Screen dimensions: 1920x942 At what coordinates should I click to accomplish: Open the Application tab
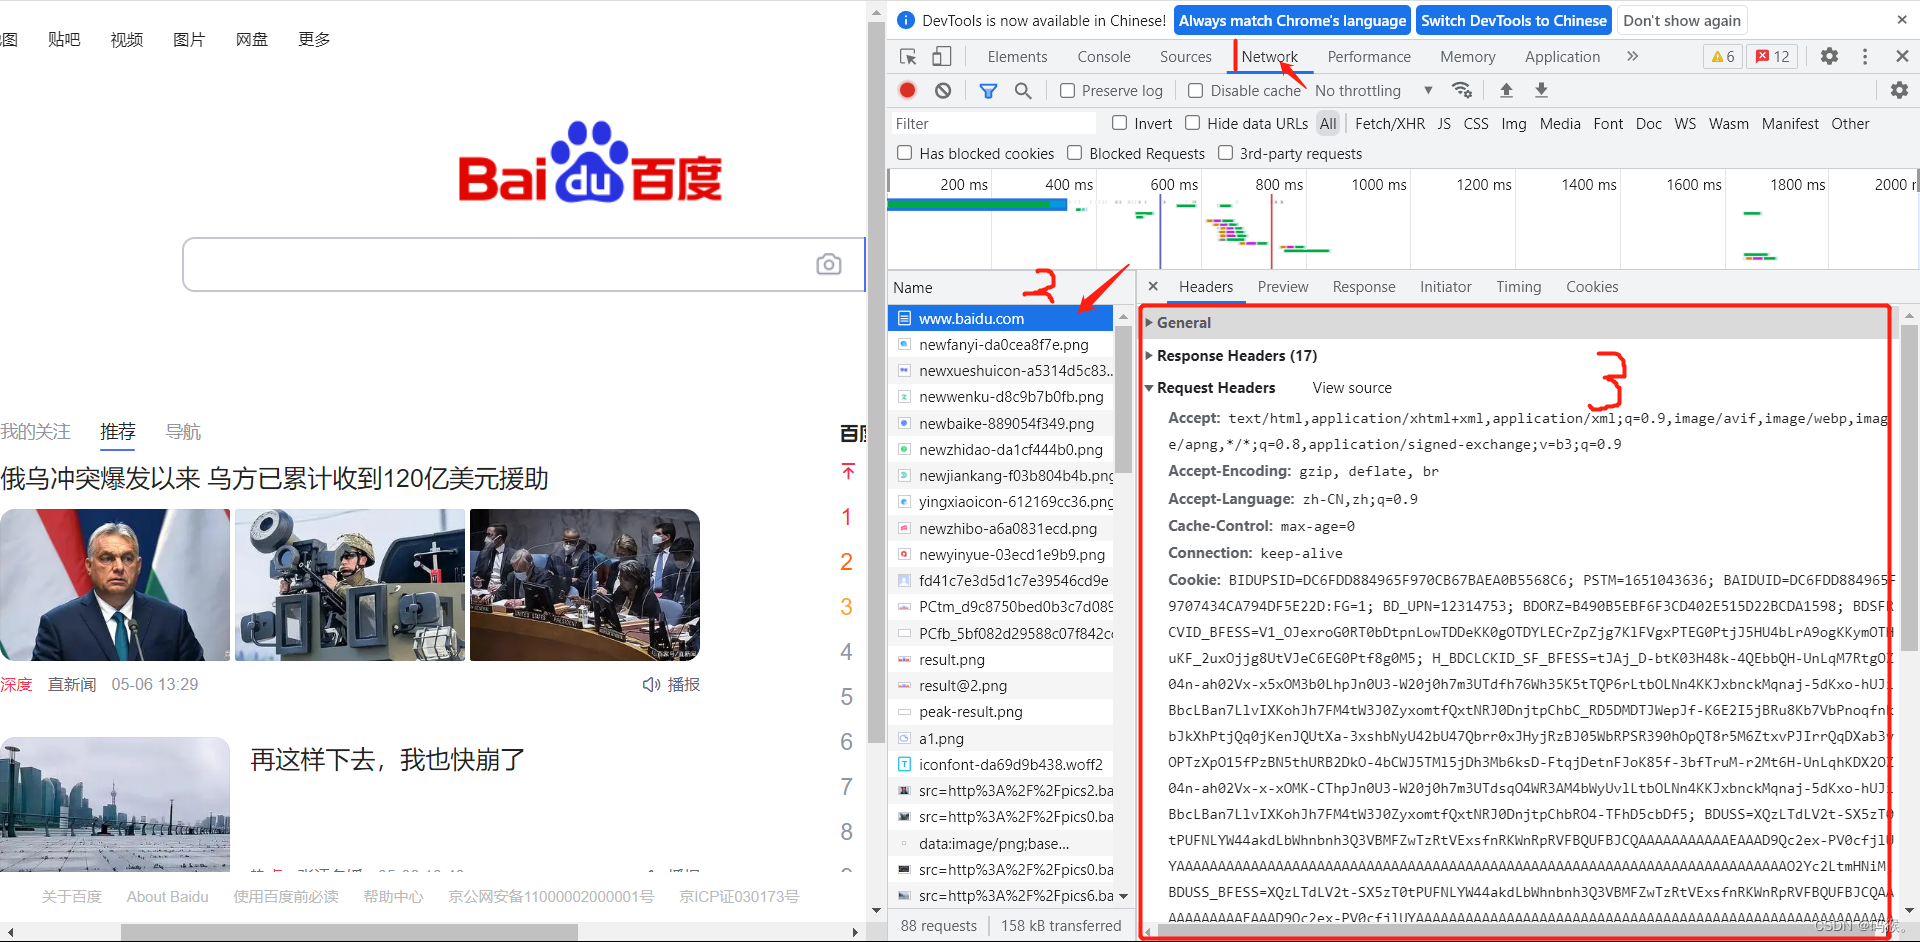(1562, 57)
